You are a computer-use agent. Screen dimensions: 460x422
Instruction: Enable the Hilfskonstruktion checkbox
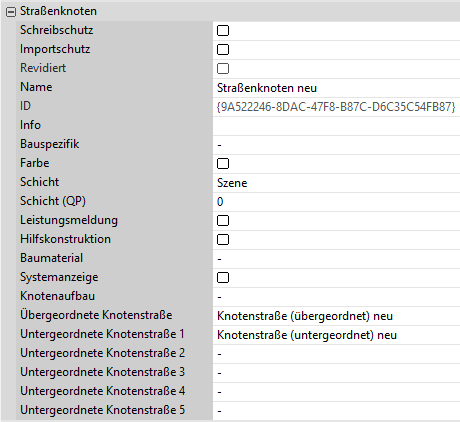pos(223,240)
